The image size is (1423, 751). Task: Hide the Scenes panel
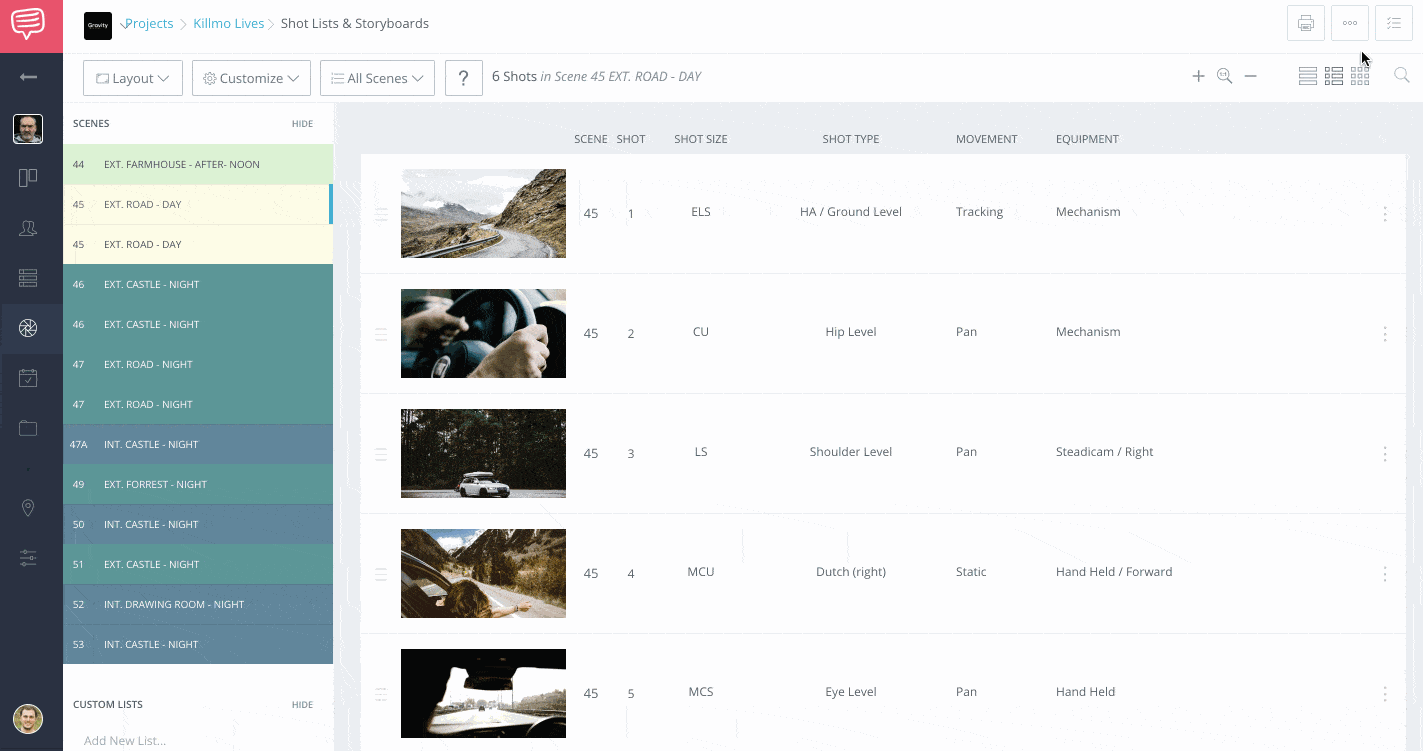[x=302, y=123]
